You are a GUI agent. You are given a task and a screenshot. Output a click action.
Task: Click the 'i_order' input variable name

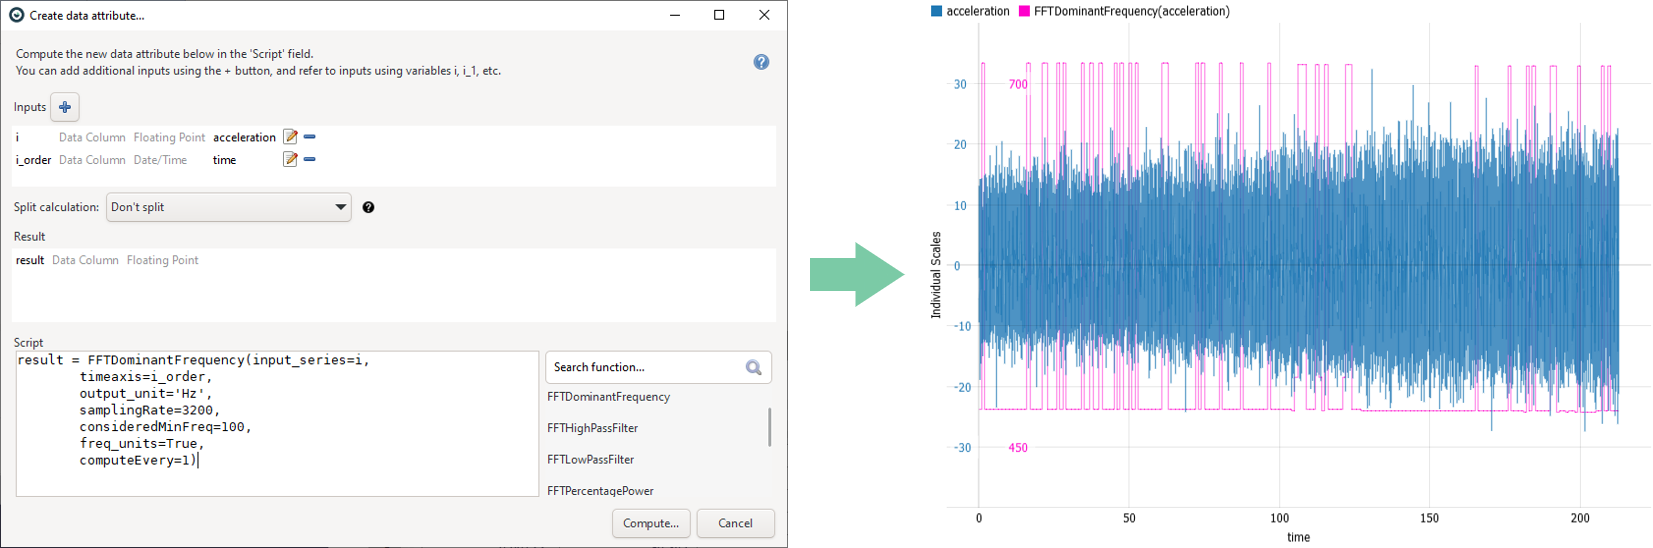(x=33, y=160)
